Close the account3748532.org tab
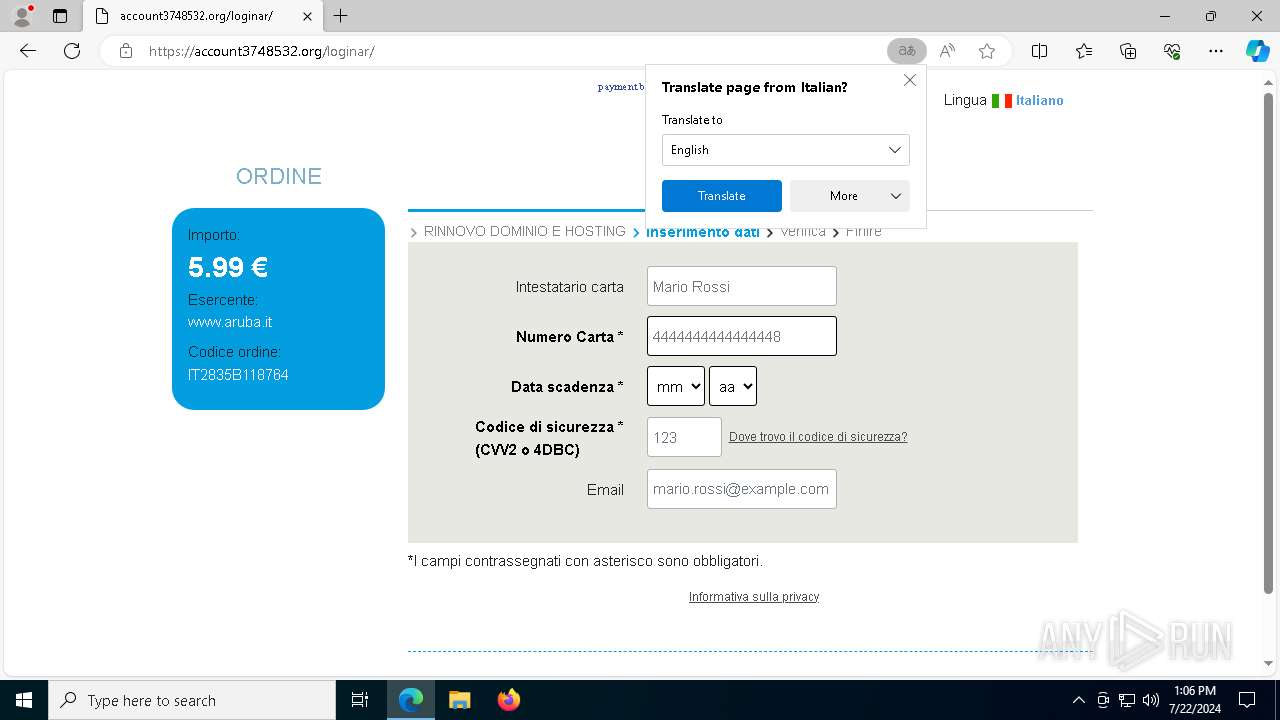The image size is (1280, 720). tap(307, 16)
